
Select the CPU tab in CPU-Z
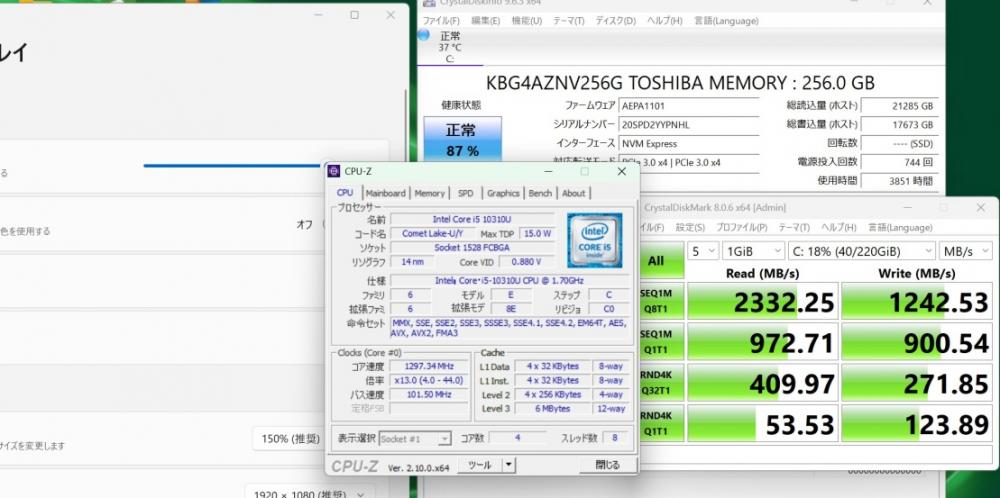pos(345,193)
